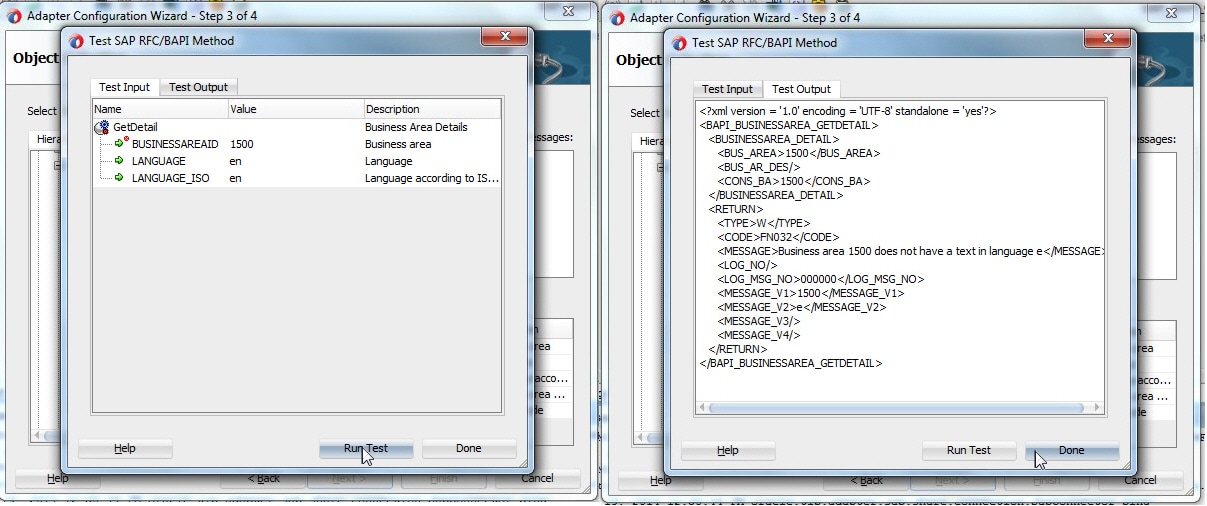Click Back in left wizard window
The width and height of the screenshot is (1207, 506).
(264, 479)
